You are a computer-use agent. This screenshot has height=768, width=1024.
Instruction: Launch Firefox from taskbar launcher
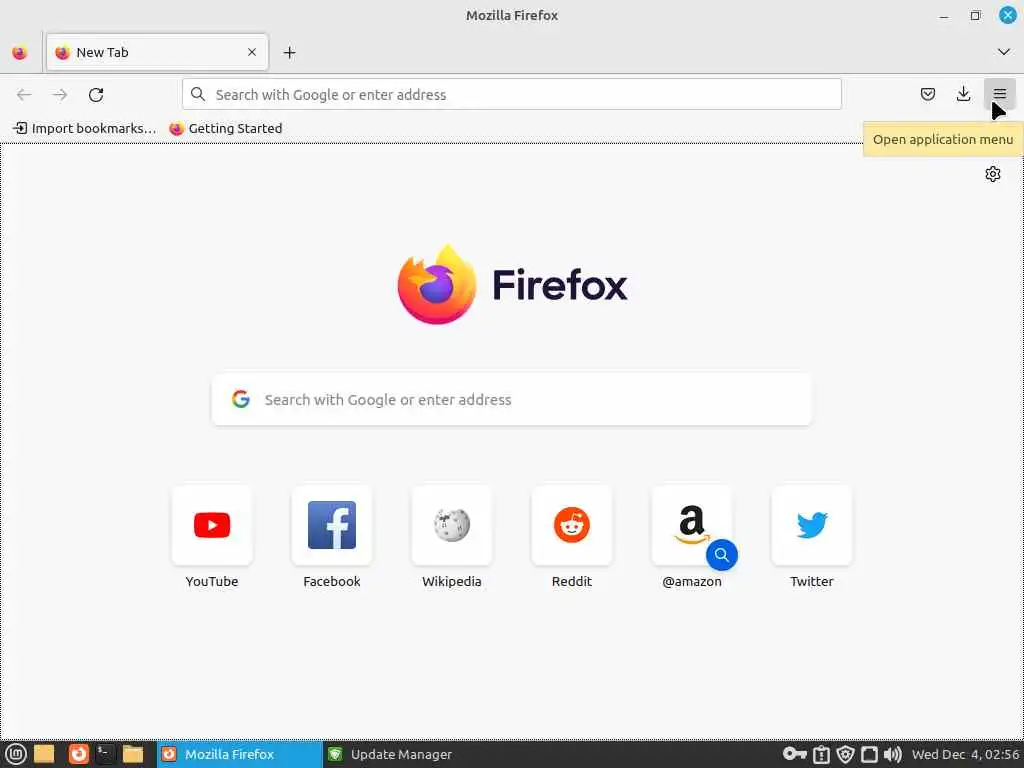78,754
